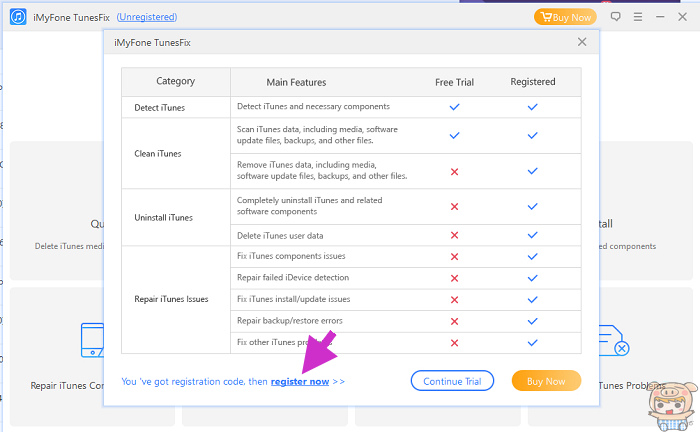Click the Registered checkmark for Detect iTunes

[532, 106]
